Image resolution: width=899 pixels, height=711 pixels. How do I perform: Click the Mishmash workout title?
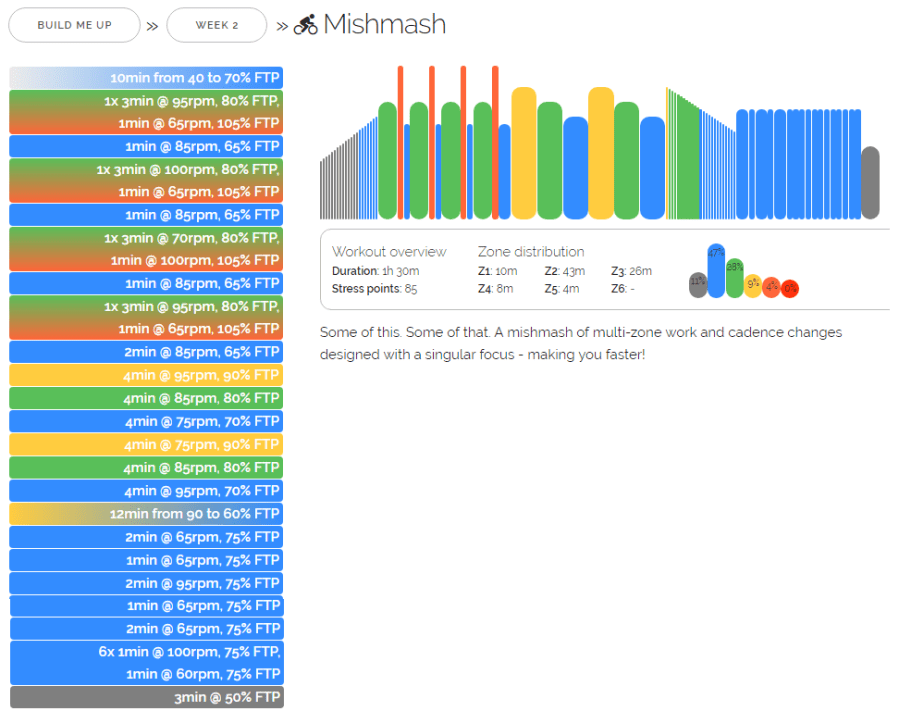click(385, 25)
